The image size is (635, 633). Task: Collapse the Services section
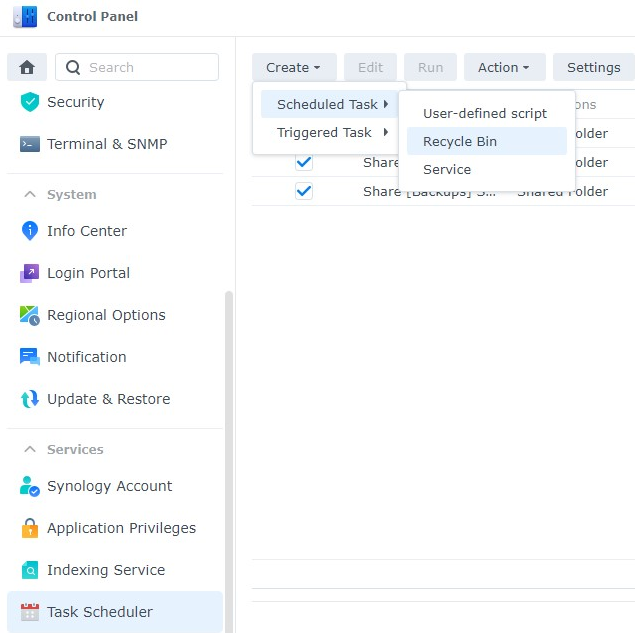(x=30, y=449)
